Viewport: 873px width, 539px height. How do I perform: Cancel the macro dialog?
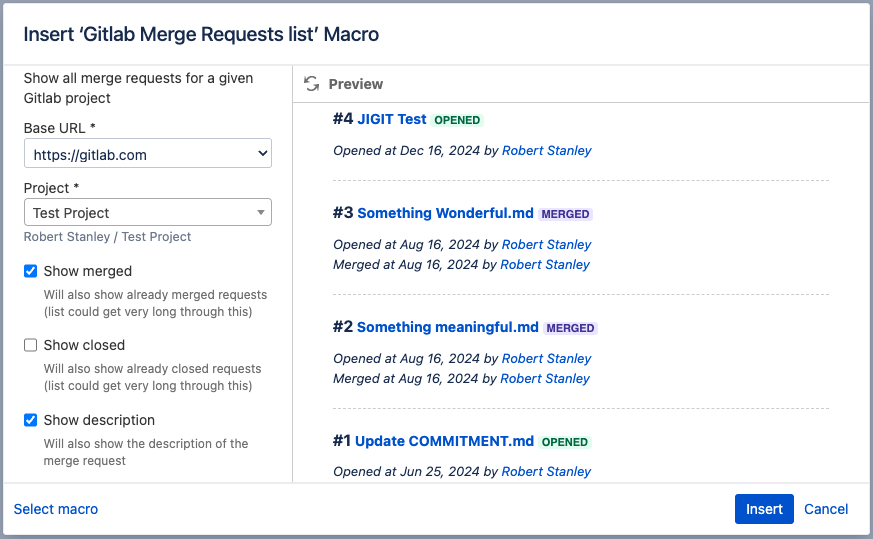826,509
